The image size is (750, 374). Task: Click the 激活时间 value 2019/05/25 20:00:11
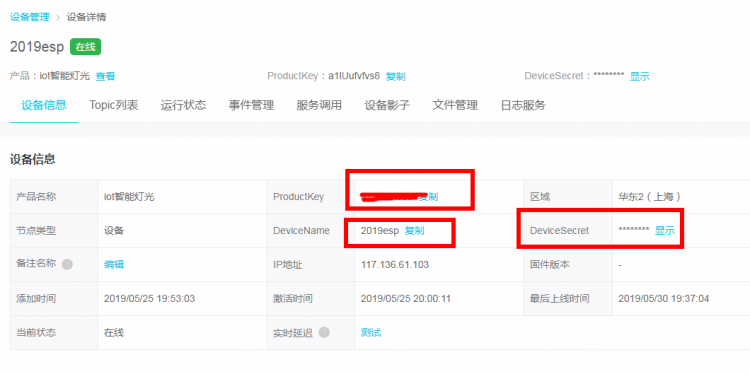pyautogui.click(x=406, y=299)
